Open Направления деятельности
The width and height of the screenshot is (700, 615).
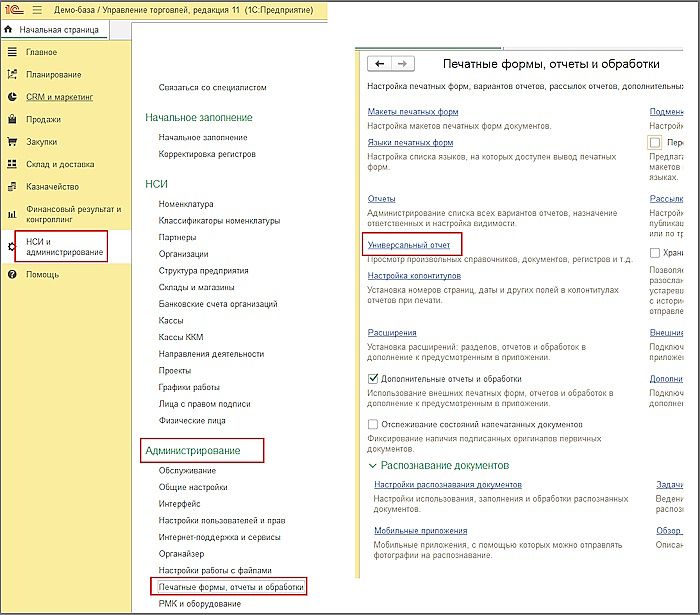(x=211, y=354)
